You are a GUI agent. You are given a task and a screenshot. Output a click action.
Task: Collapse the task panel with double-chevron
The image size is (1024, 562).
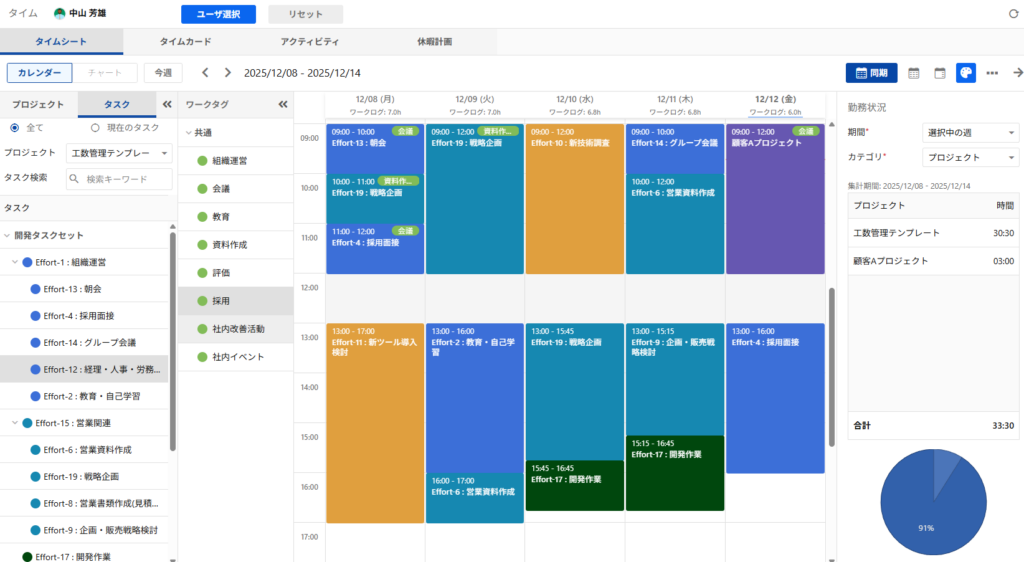tap(165, 104)
